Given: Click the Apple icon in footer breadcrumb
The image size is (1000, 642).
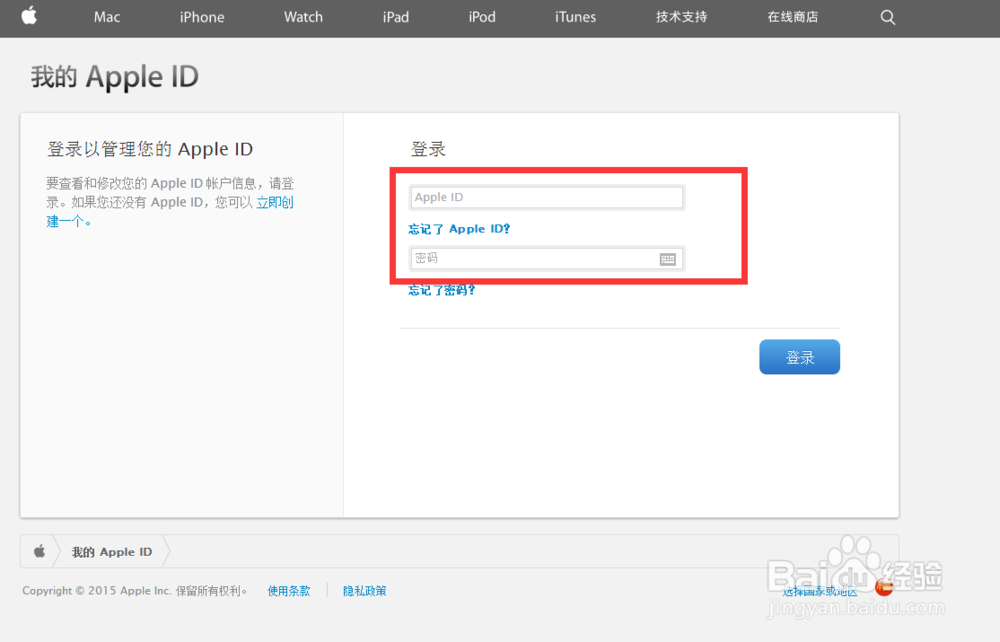Looking at the screenshot, I should point(40,551).
